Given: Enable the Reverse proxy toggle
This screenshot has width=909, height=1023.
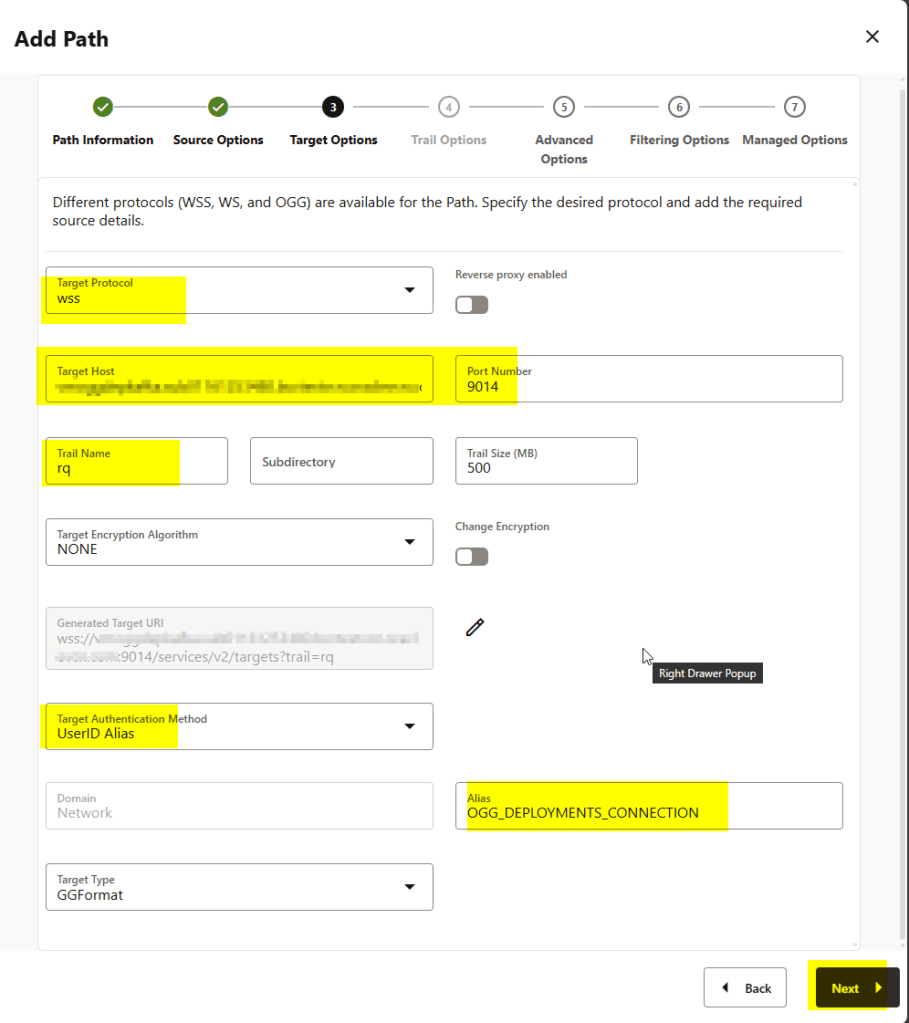Looking at the screenshot, I should point(471,304).
